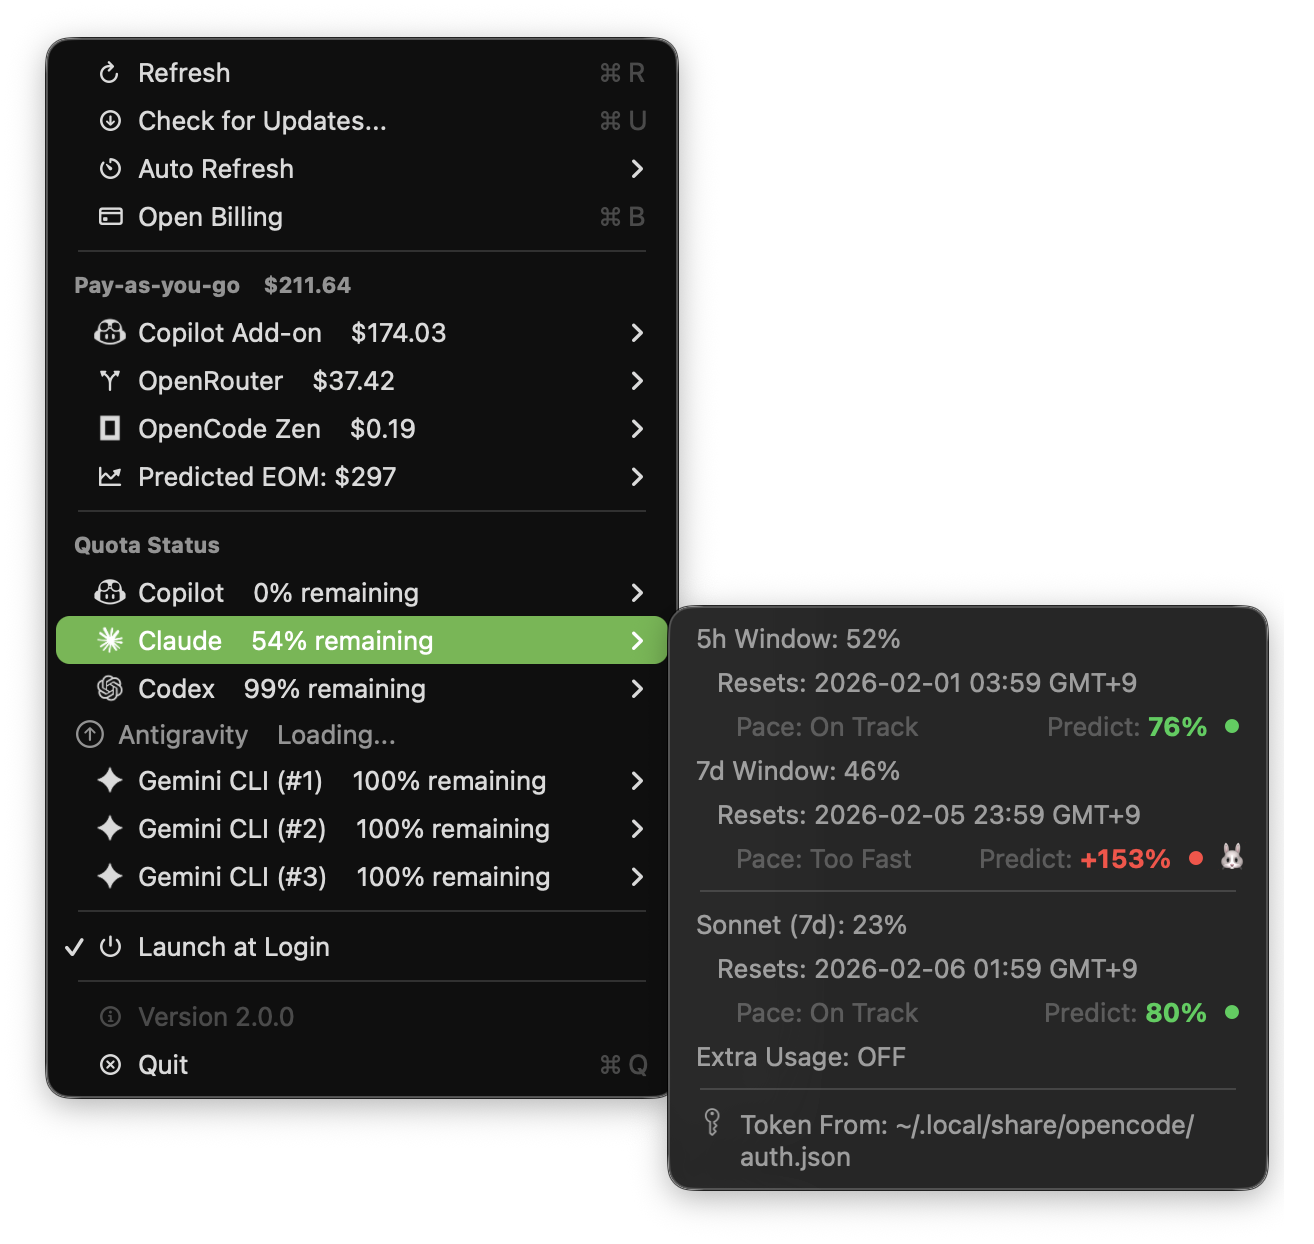Image resolution: width=1314 pixels, height=1244 pixels.
Task: Click the rabbit emoji next to Predict
Action: click(1231, 858)
